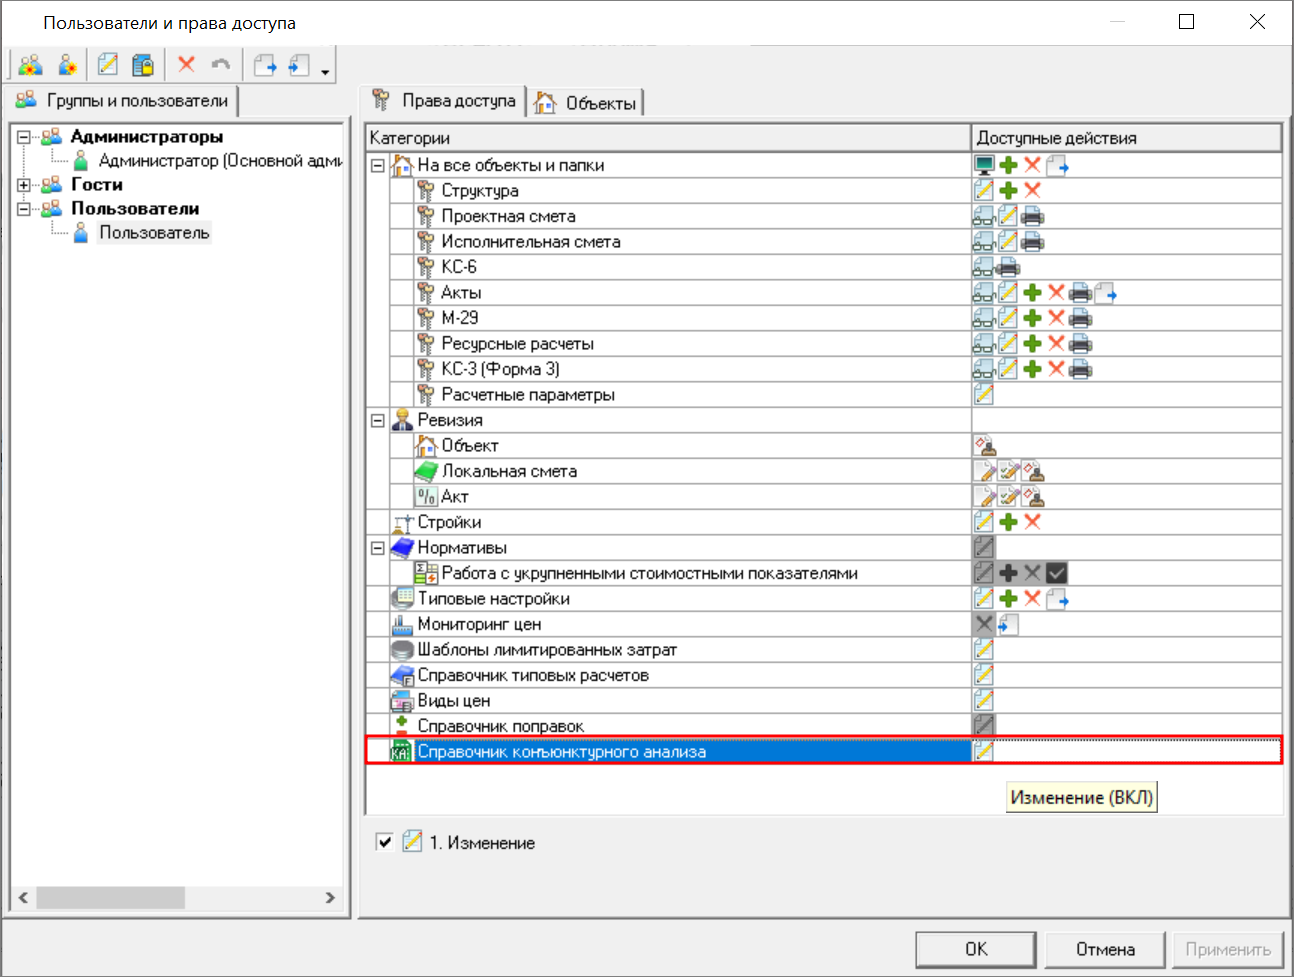Click the print icon in the КС-6 row
This screenshot has height=977, width=1294.
pos(1008,267)
